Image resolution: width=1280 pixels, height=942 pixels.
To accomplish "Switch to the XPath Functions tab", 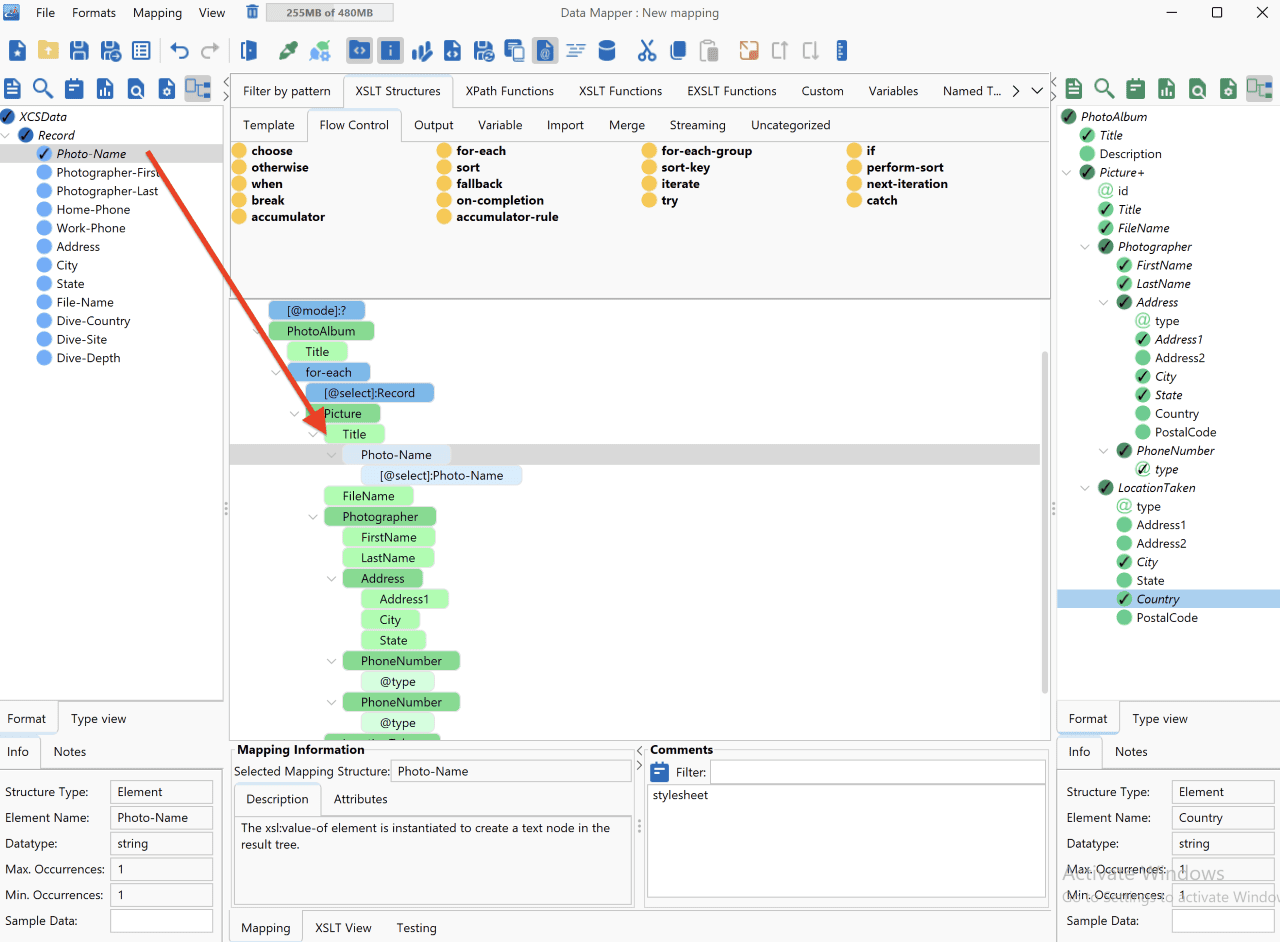I will click(x=510, y=91).
